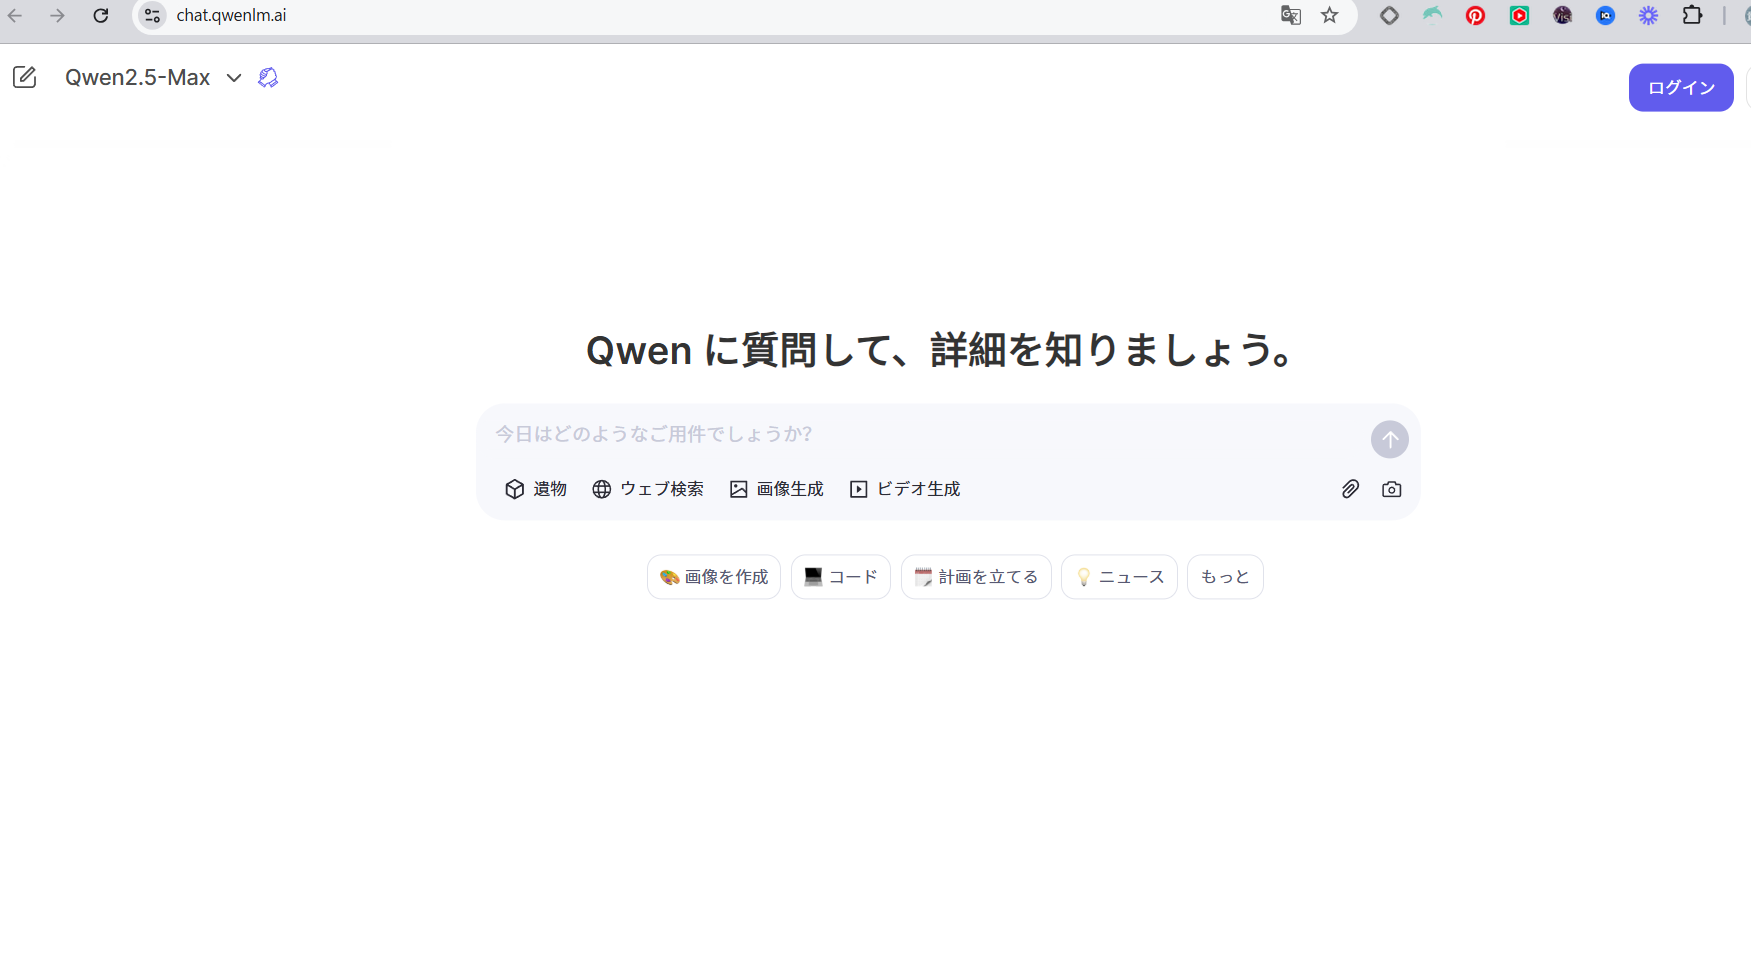Screen dimensions: 1751x966
Task: Click the diamond-shaped extension icon
Action: coord(1389,15)
